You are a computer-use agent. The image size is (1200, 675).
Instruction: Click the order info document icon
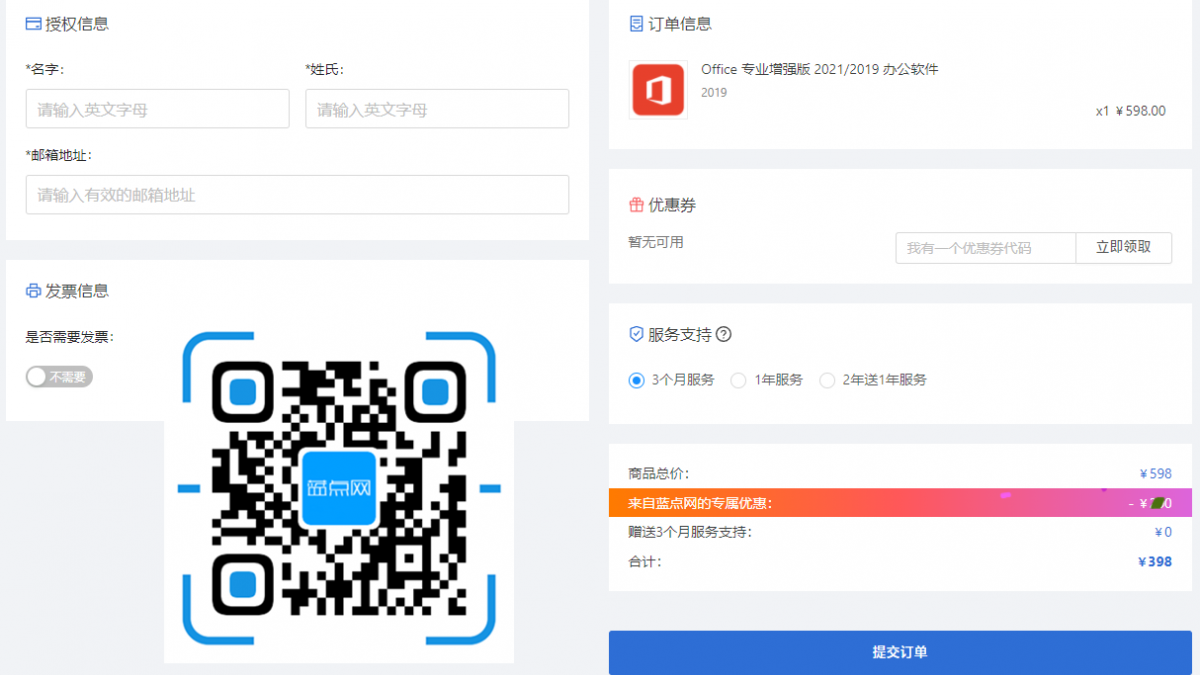click(636, 24)
